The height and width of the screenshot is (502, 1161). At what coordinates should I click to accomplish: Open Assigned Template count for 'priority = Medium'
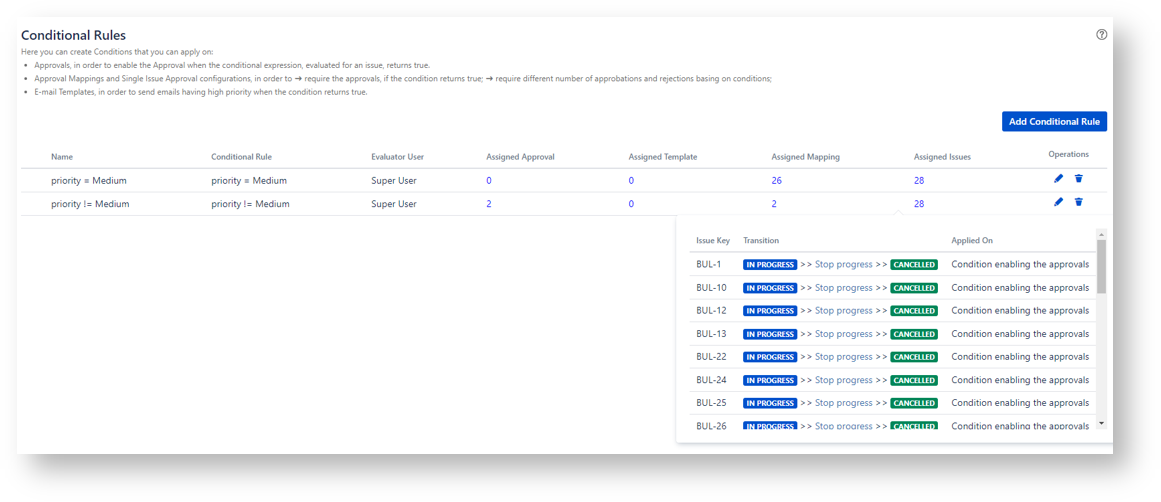[x=631, y=181]
